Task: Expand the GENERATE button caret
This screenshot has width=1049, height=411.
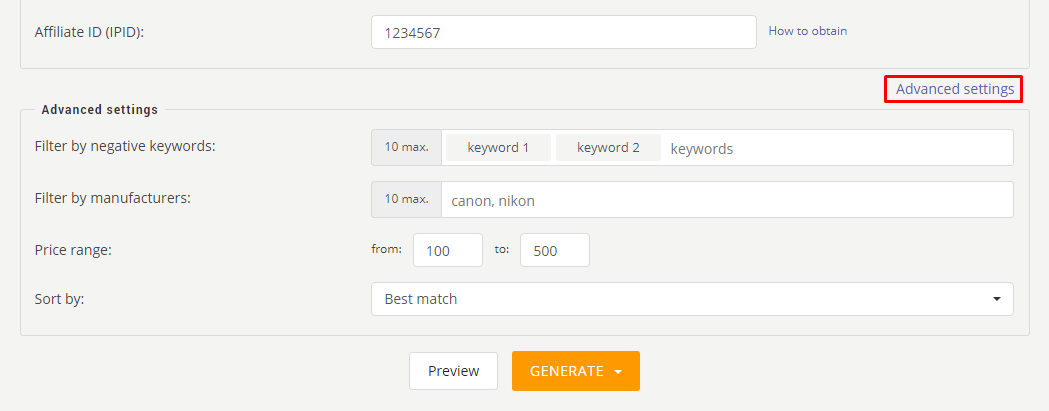Action: click(618, 372)
